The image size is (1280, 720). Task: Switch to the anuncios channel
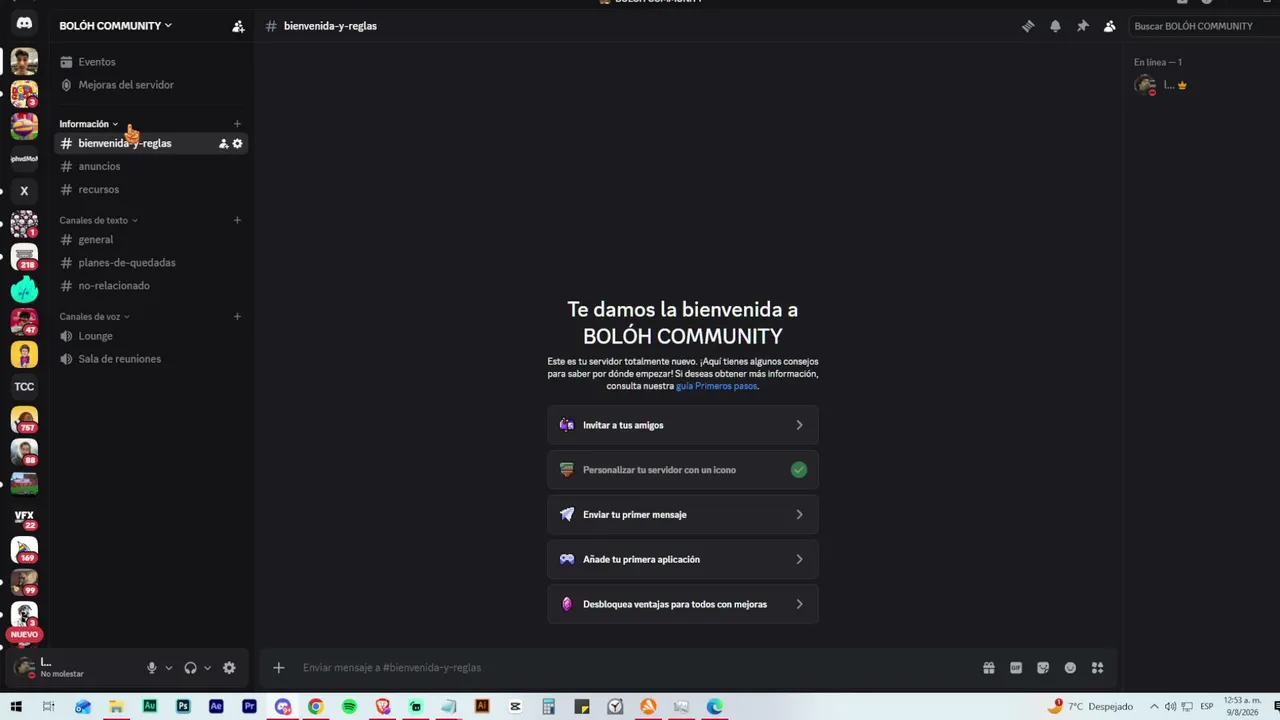pyautogui.click(x=151, y=167)
